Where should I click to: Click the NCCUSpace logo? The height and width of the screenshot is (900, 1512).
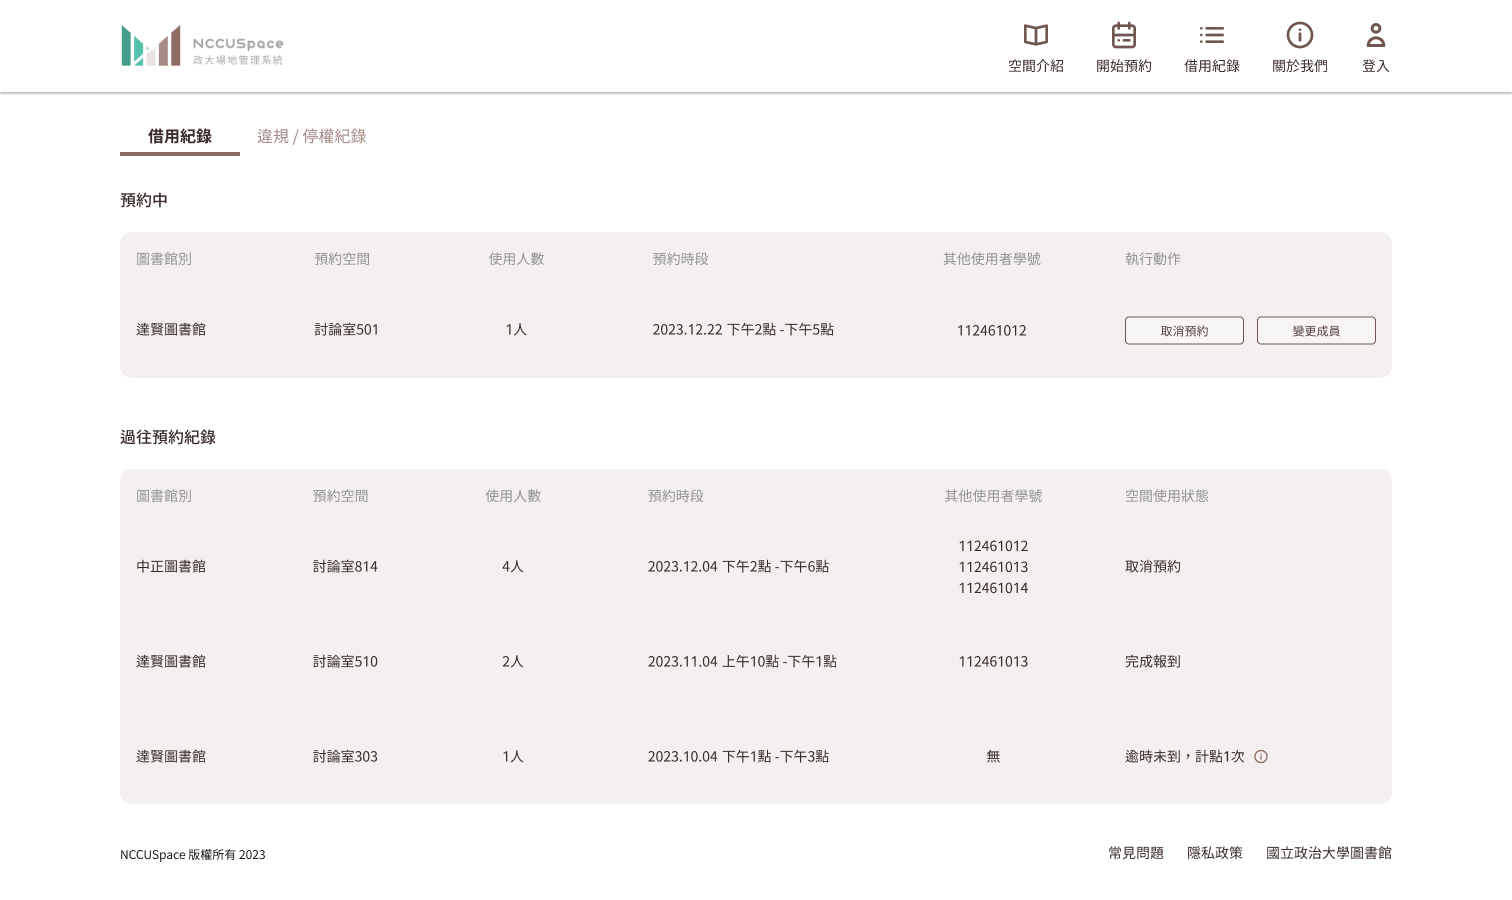(202, 46)
